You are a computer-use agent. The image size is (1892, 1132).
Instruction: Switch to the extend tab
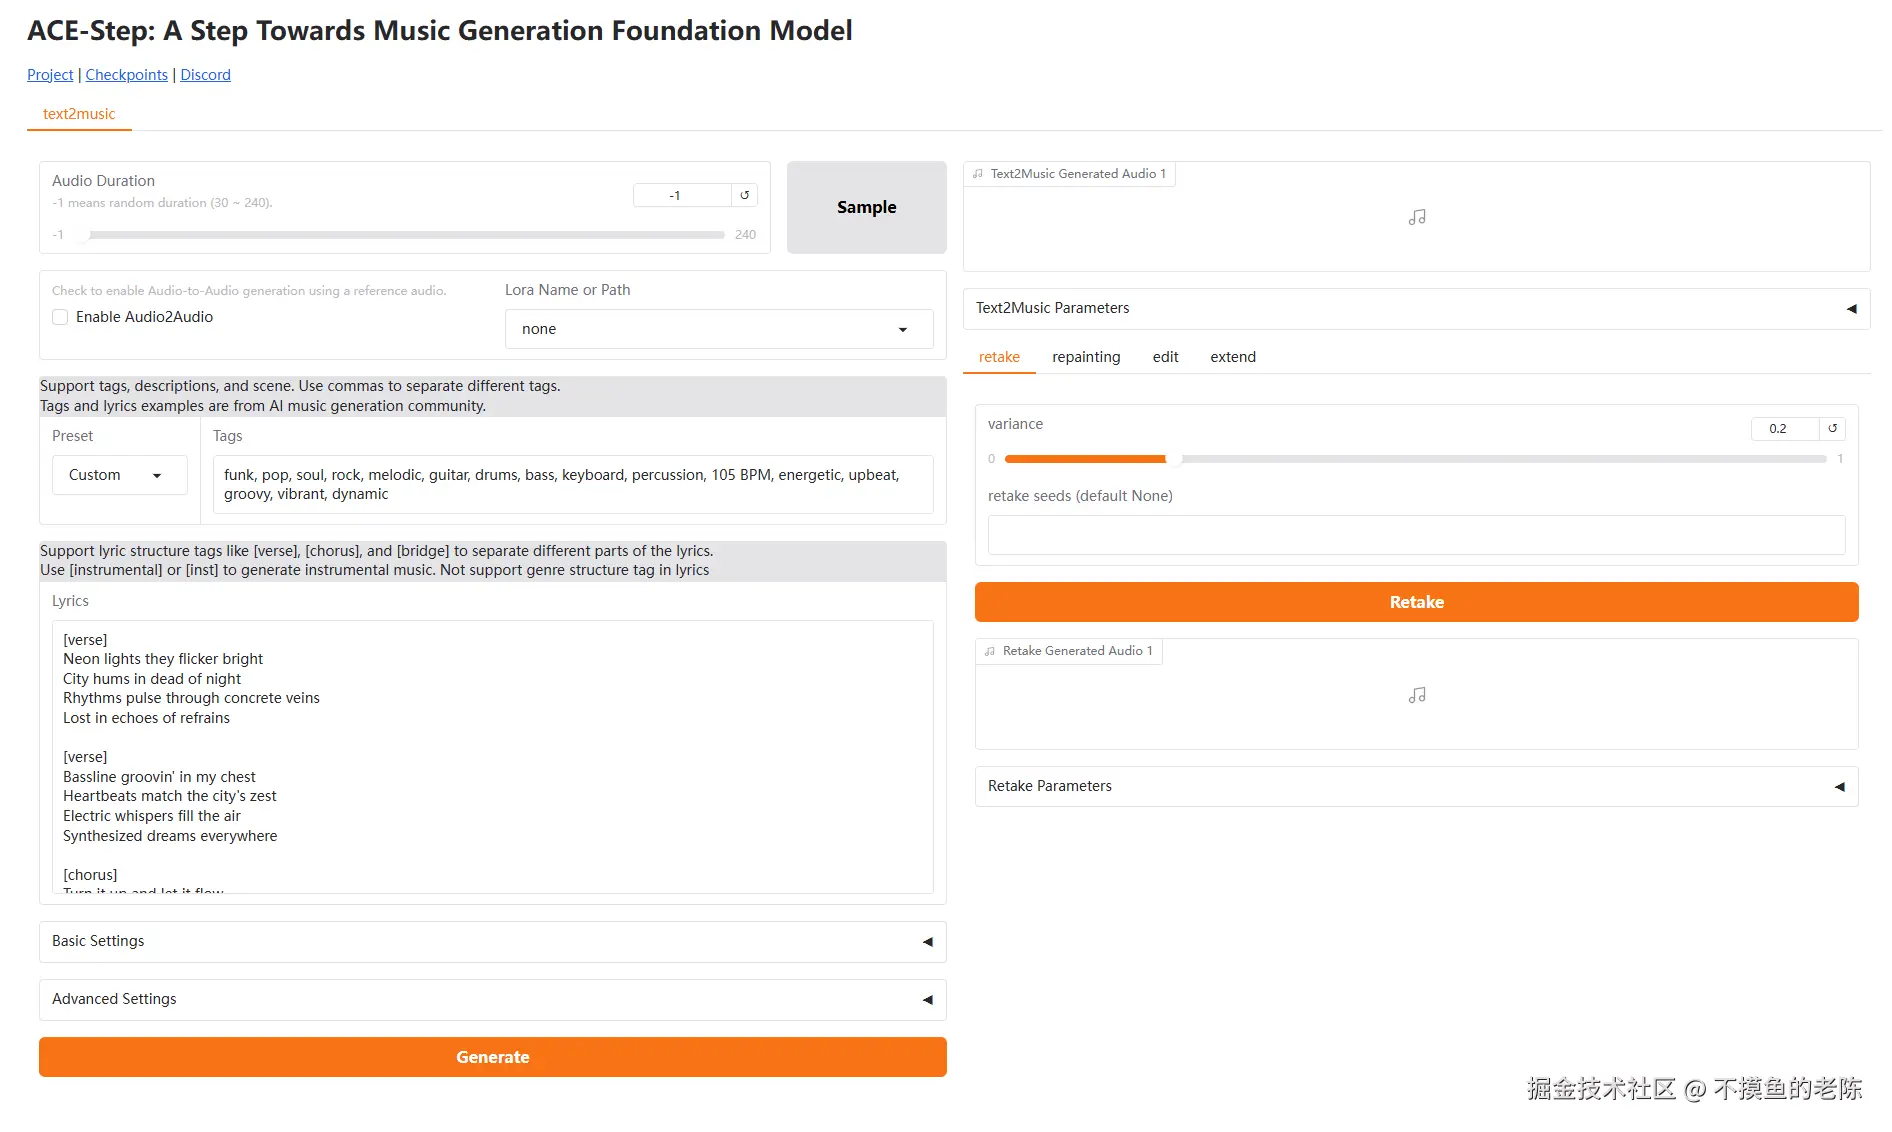click(x=1233, y=357)
